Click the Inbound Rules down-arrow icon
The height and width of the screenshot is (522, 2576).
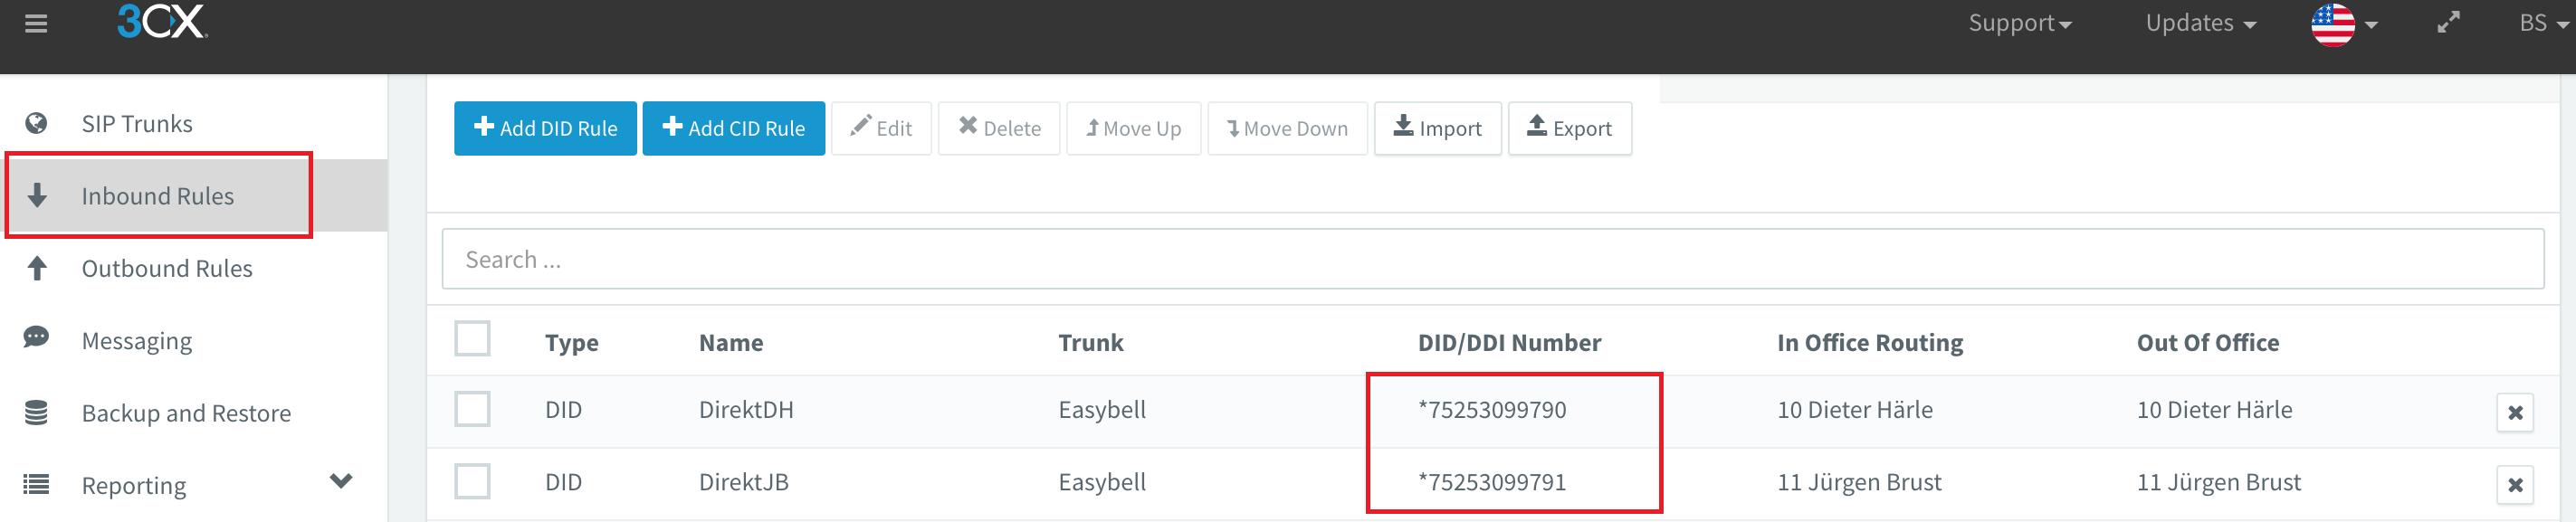37,195
